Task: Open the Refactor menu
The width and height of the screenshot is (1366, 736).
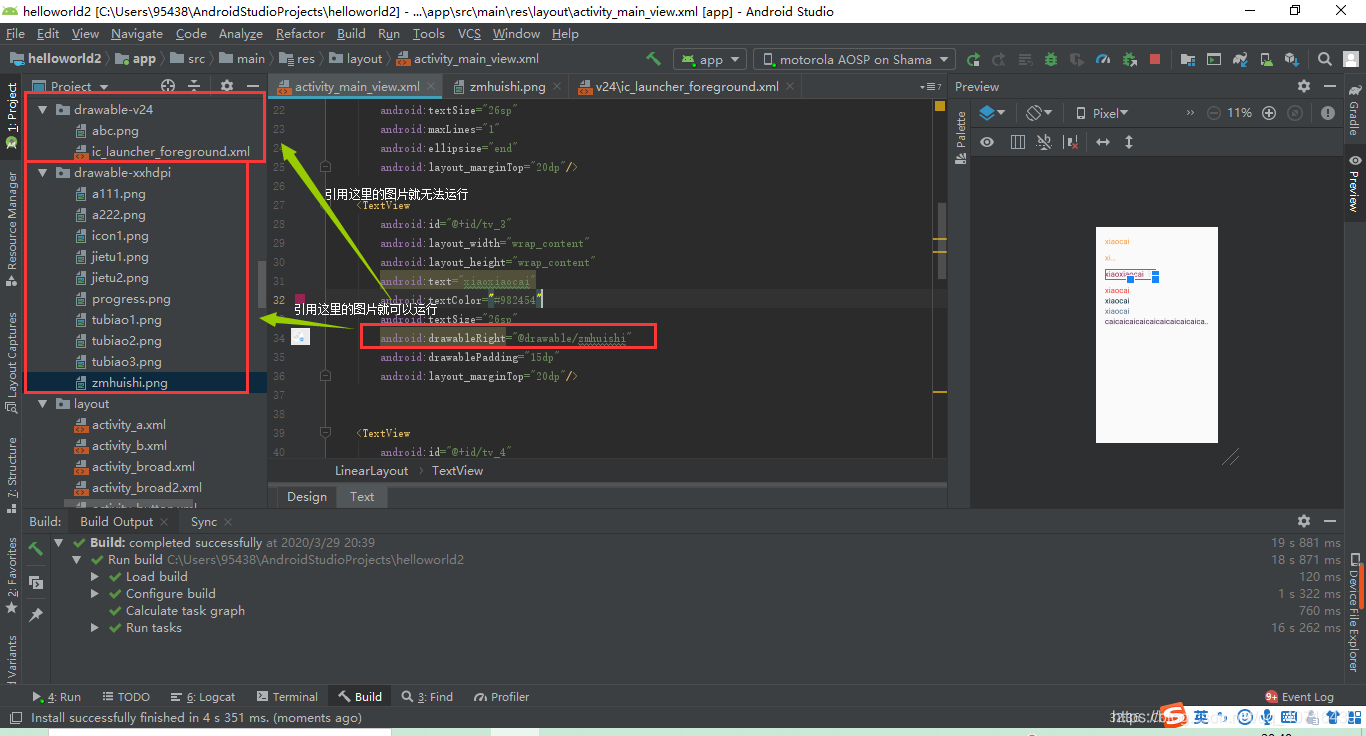Action: pos(300,33)
